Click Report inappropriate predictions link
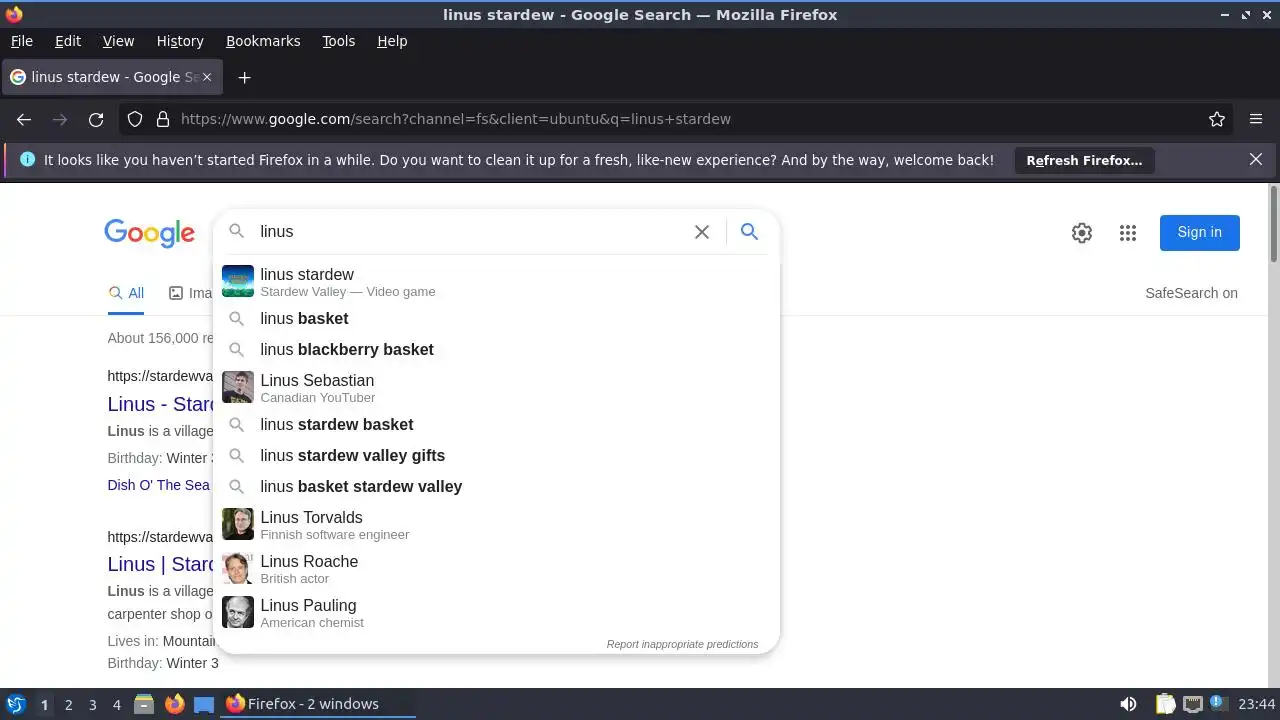This screenshot has height=720, width=1280. point(682,644)
